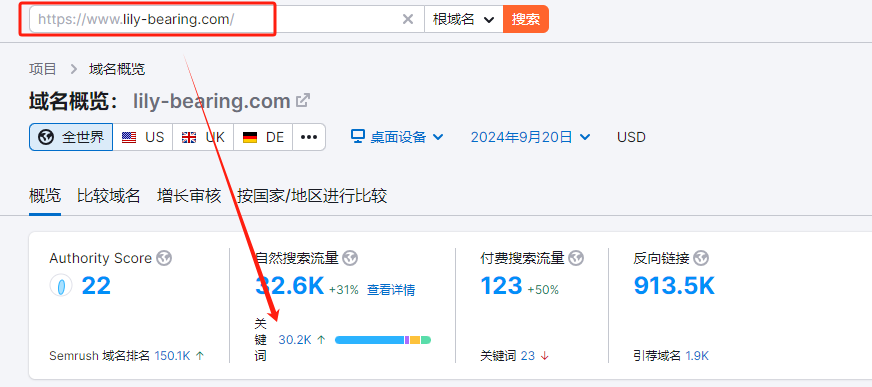
Task: Click globe icon beside 自然搜索流量
Action: pos(350,258)
